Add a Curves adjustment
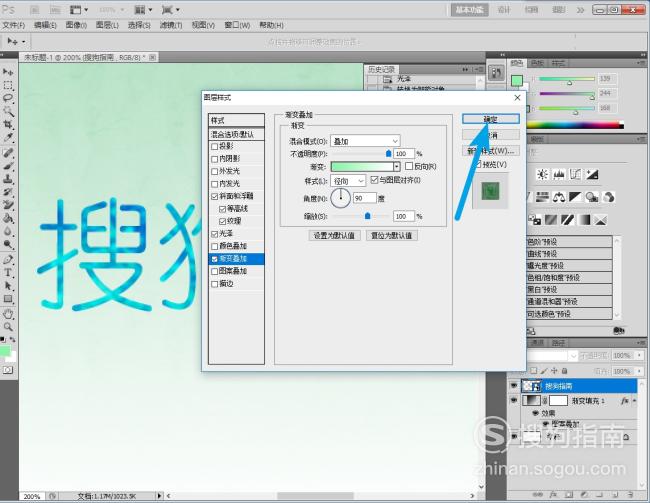Viewport: 650px width, 503px height. pyautogui.click(x=575, y=174)
